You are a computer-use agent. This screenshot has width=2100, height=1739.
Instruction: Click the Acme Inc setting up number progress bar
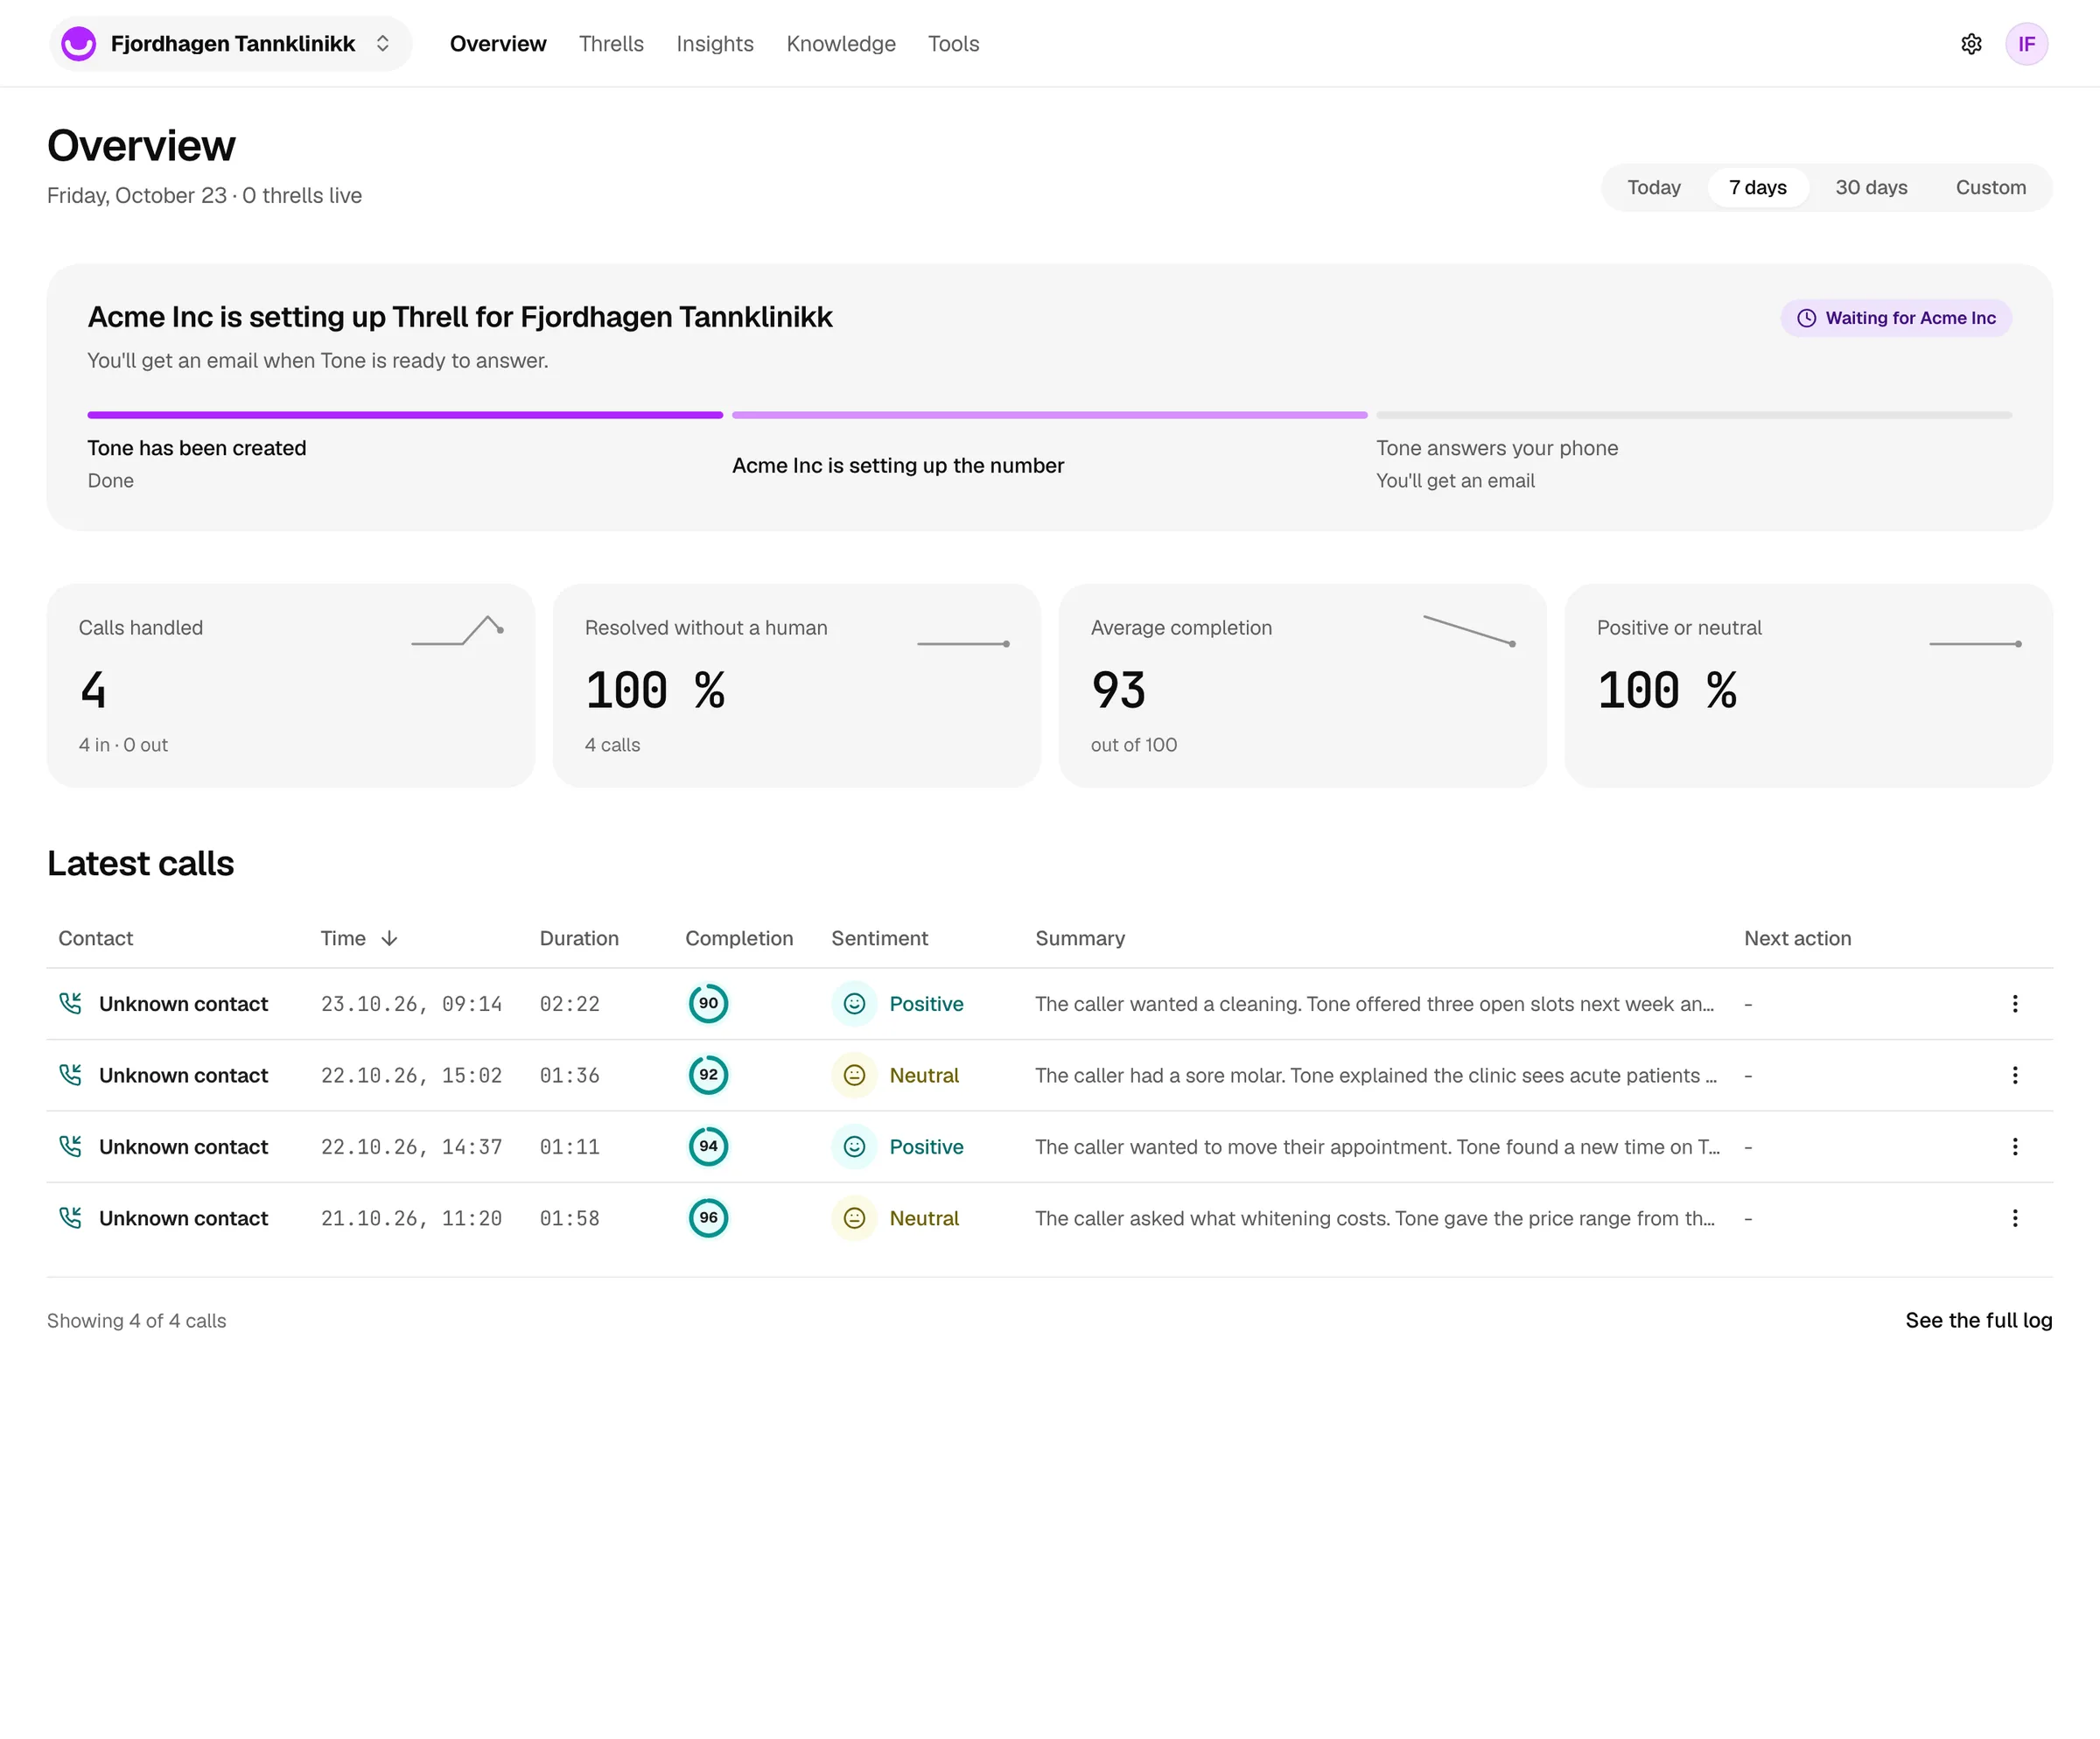pyautogui.click(x=1049, y=415)
